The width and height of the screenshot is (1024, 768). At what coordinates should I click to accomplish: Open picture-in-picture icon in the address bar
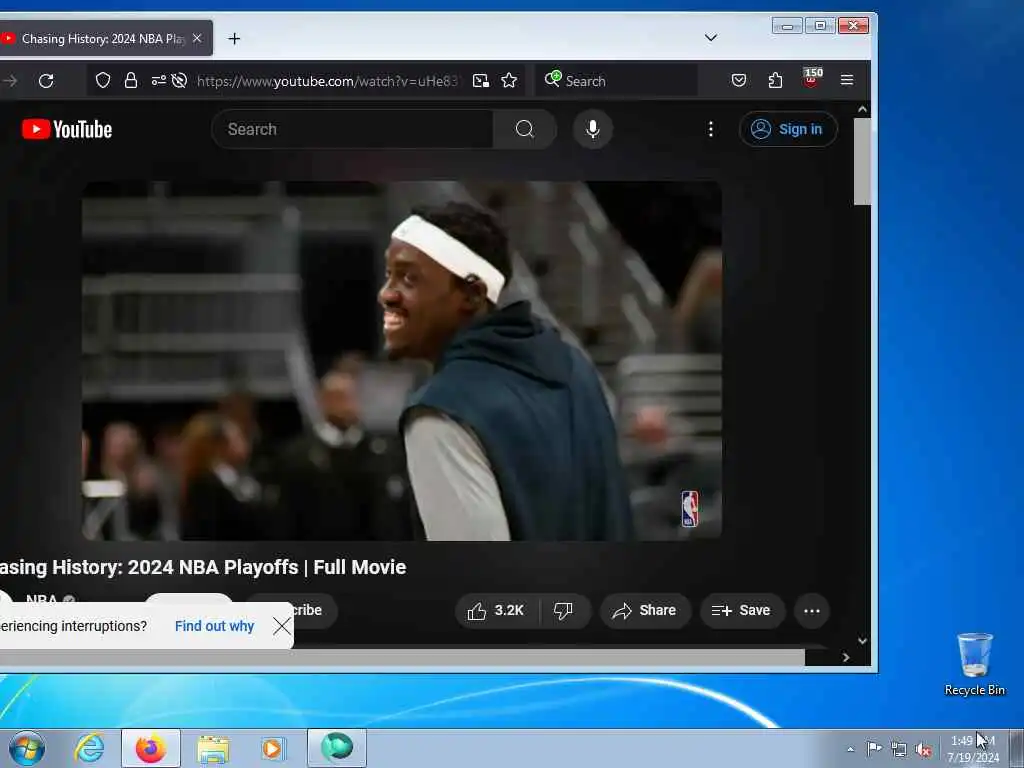[x=481, y=81]
